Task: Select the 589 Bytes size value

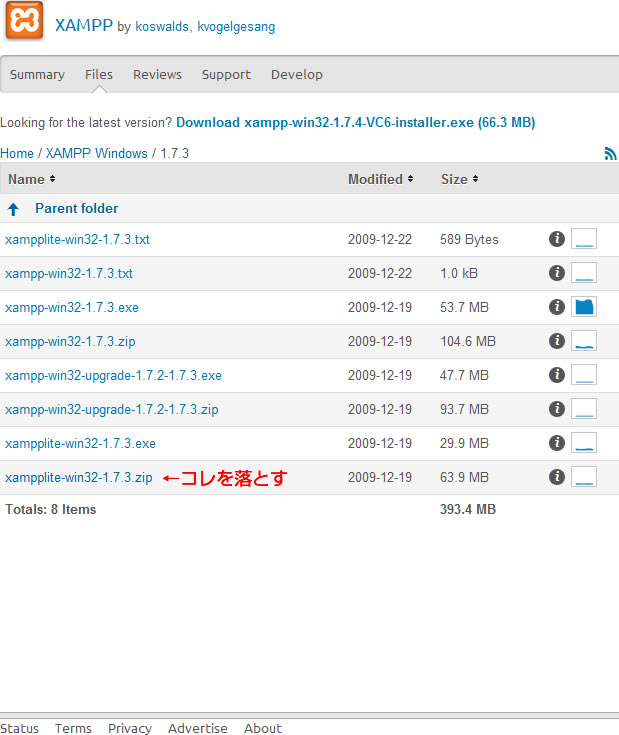Action: [469, 240]
